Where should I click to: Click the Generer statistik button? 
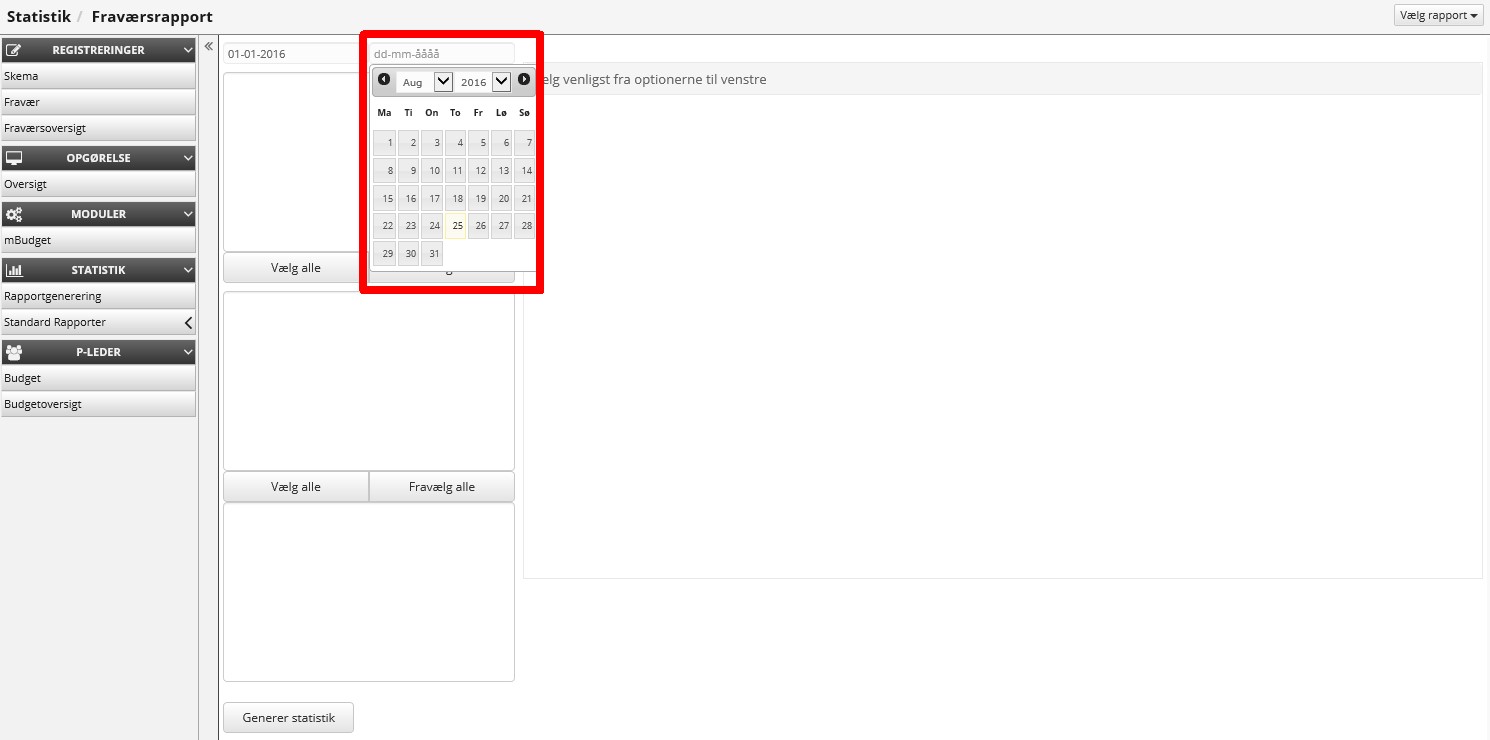288,718
